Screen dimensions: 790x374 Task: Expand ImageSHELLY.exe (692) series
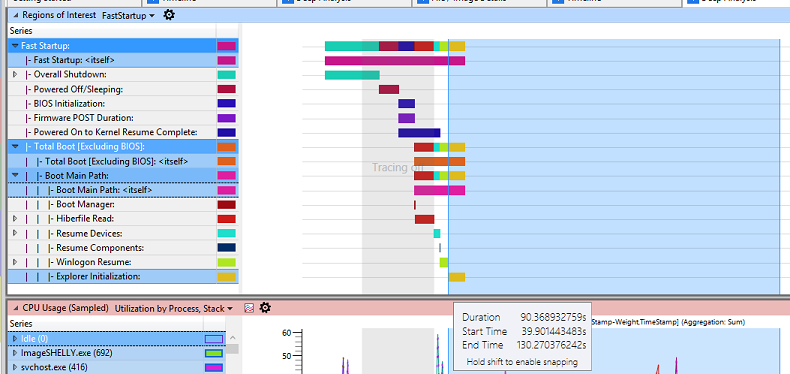pyautogui.click(x=15, y=353)
